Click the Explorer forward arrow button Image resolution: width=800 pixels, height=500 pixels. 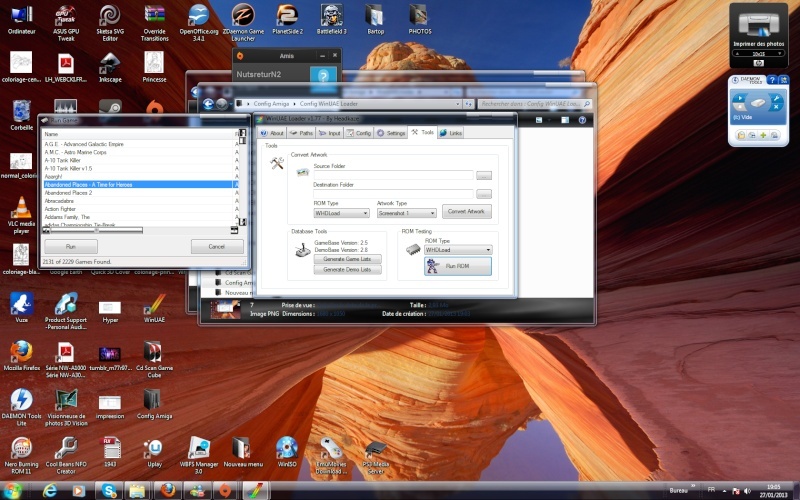[221, 104]
